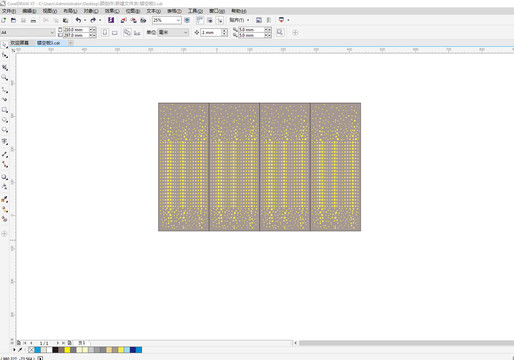Click the Search content icon
The width and height of the screenshot is (514, 360).
pyautogui.click(x=111, y=20)
